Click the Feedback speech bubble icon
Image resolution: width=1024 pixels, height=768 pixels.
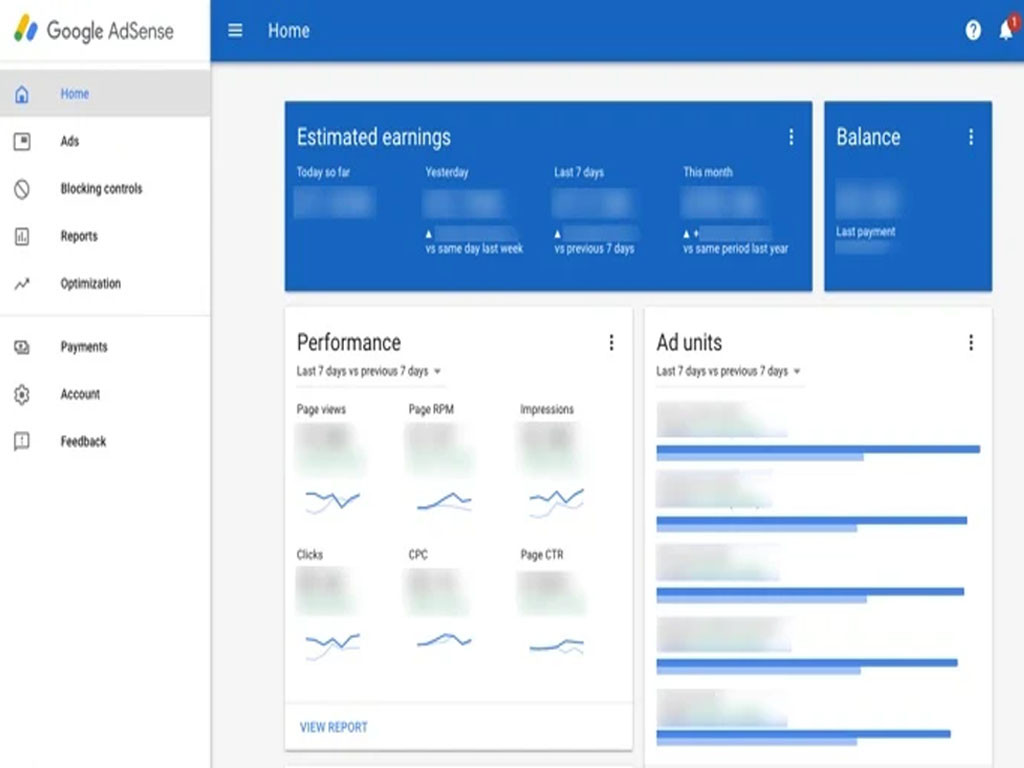tap(22, 441)
